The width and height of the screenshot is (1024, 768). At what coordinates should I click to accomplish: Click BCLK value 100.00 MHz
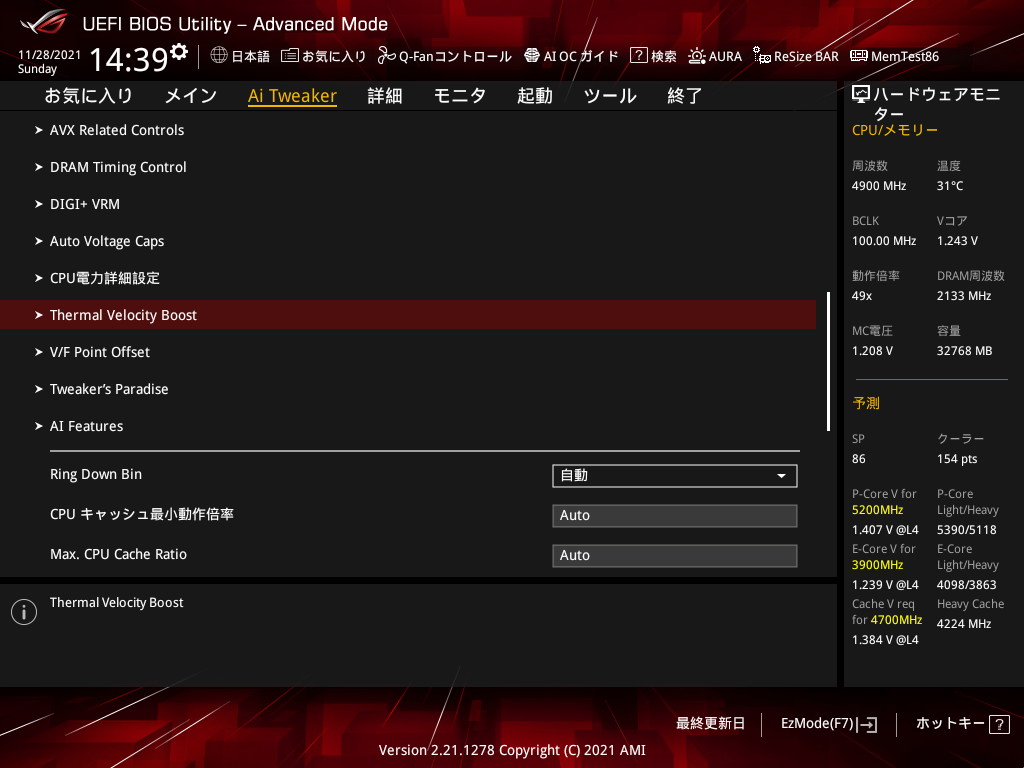point(884,241)
